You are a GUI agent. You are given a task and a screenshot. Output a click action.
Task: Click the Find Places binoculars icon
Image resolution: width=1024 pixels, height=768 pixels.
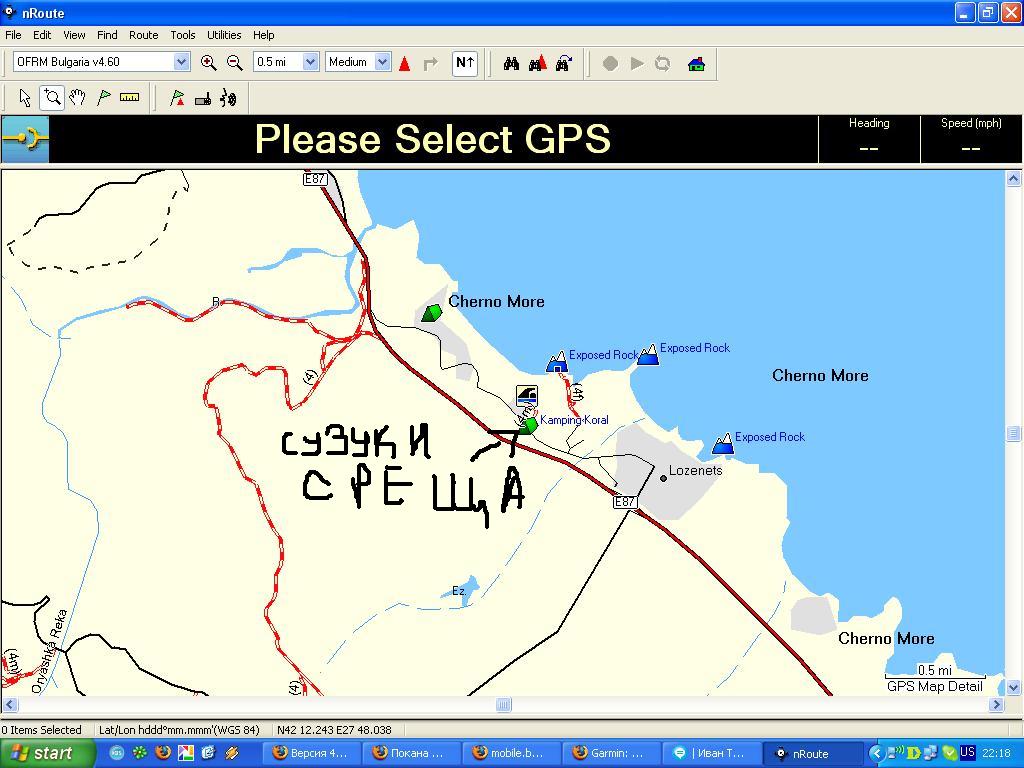coord(511,63)
